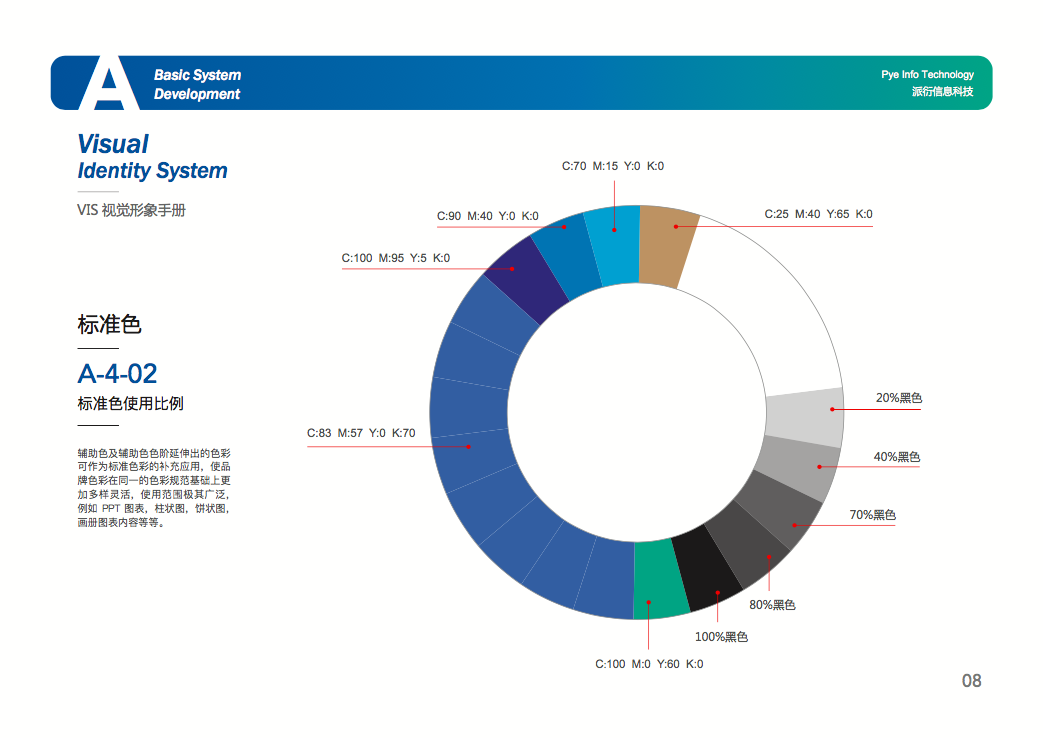This screenshot has width=1043, height=738.
Task: Click the 'Basic System Development' header text
Action: point(197,84)
